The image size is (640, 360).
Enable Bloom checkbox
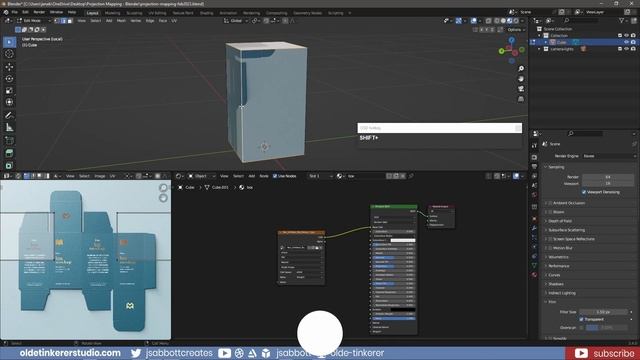[x=550, y=212]
